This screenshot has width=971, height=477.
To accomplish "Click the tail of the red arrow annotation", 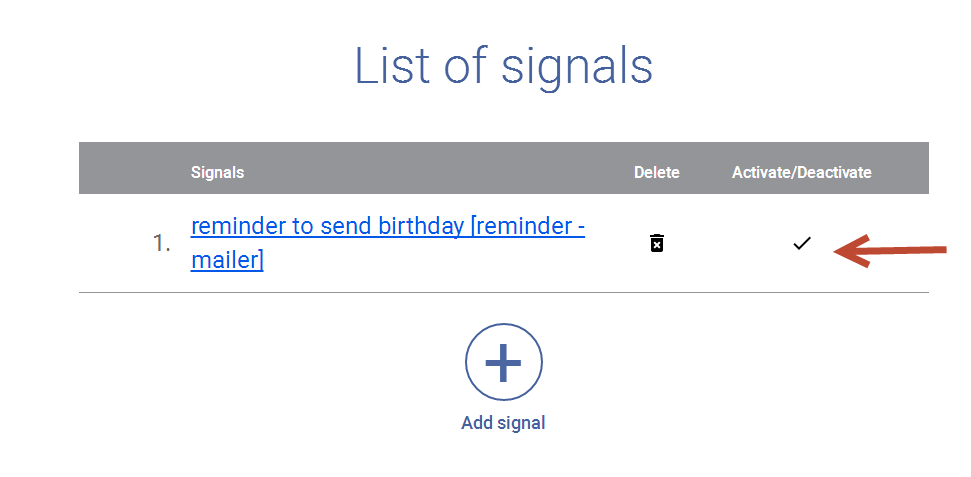I will pyautogui.click(x=929, y=250).
